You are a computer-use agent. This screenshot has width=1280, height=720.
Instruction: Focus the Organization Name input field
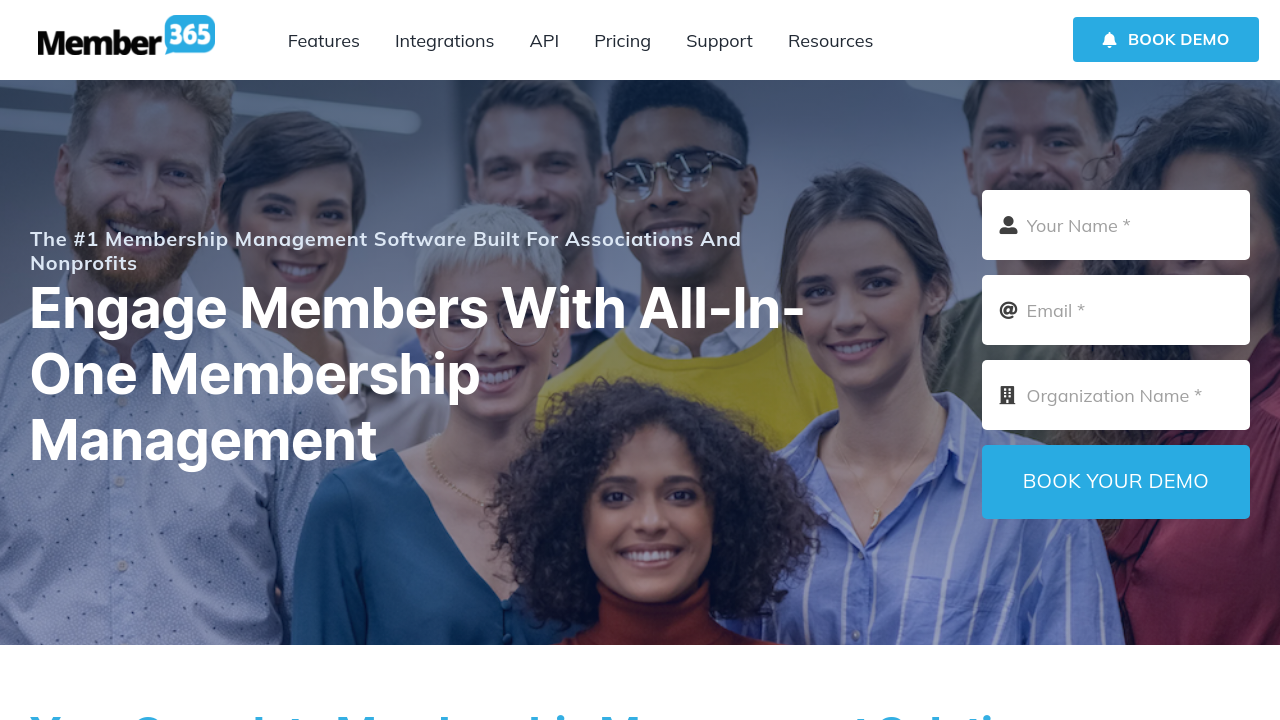coord(1116,395)
